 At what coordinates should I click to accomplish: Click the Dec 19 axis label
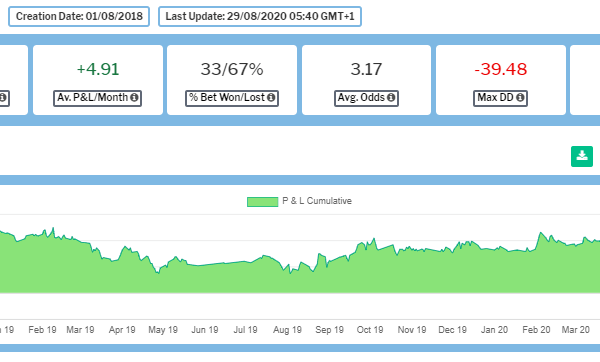click(453, 330)
